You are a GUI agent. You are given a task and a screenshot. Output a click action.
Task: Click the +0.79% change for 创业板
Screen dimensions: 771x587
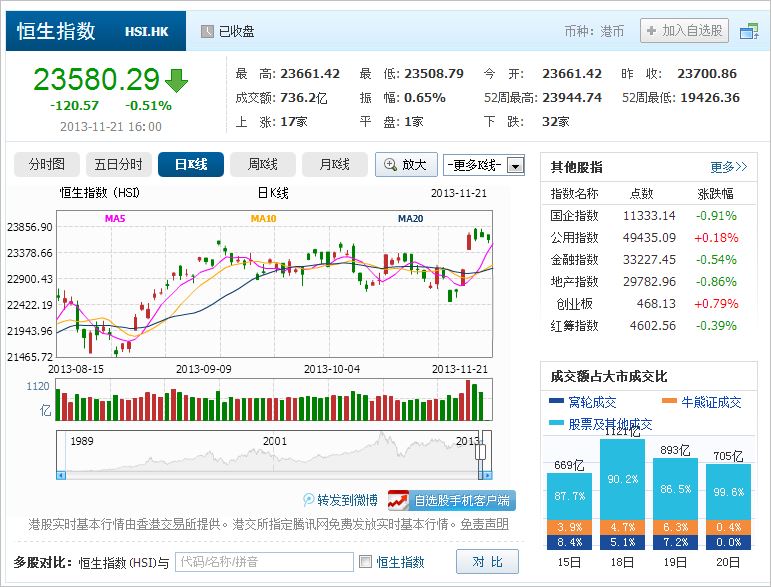pos(716,304)
